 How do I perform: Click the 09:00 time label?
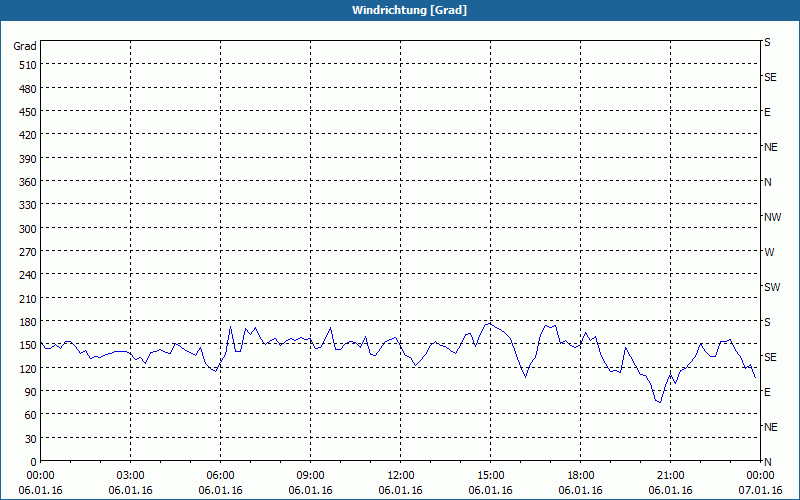(310, 476)
